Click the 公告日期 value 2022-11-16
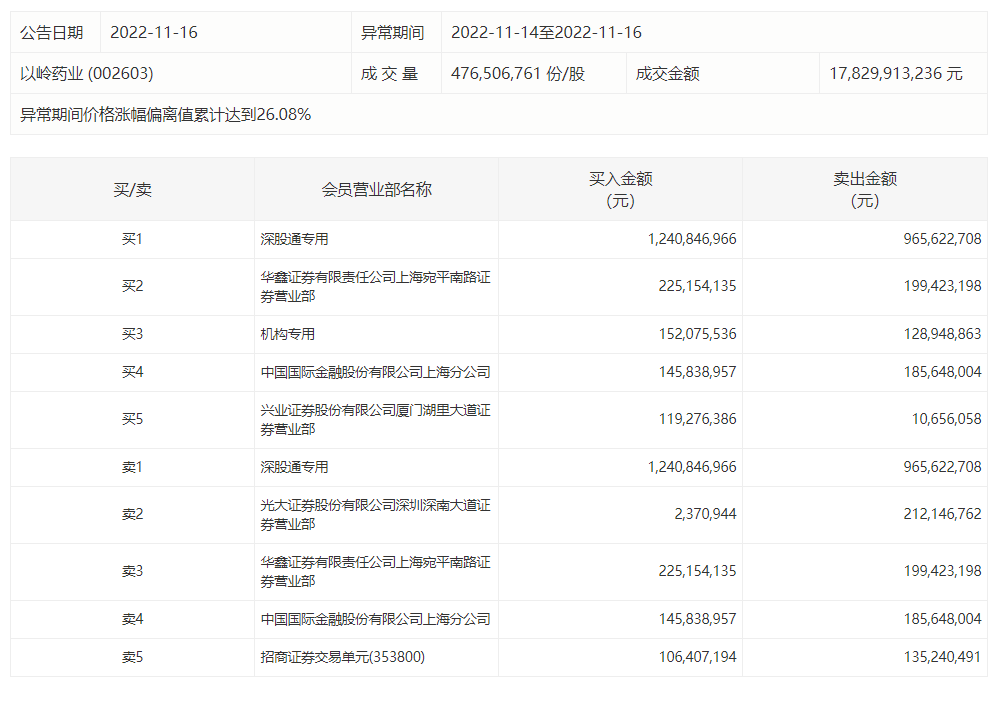 click(154, 32)
